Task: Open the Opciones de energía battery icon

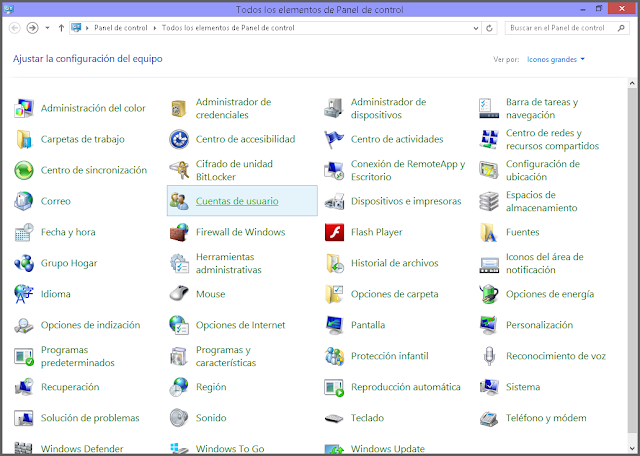Action: tap(489, 294)
